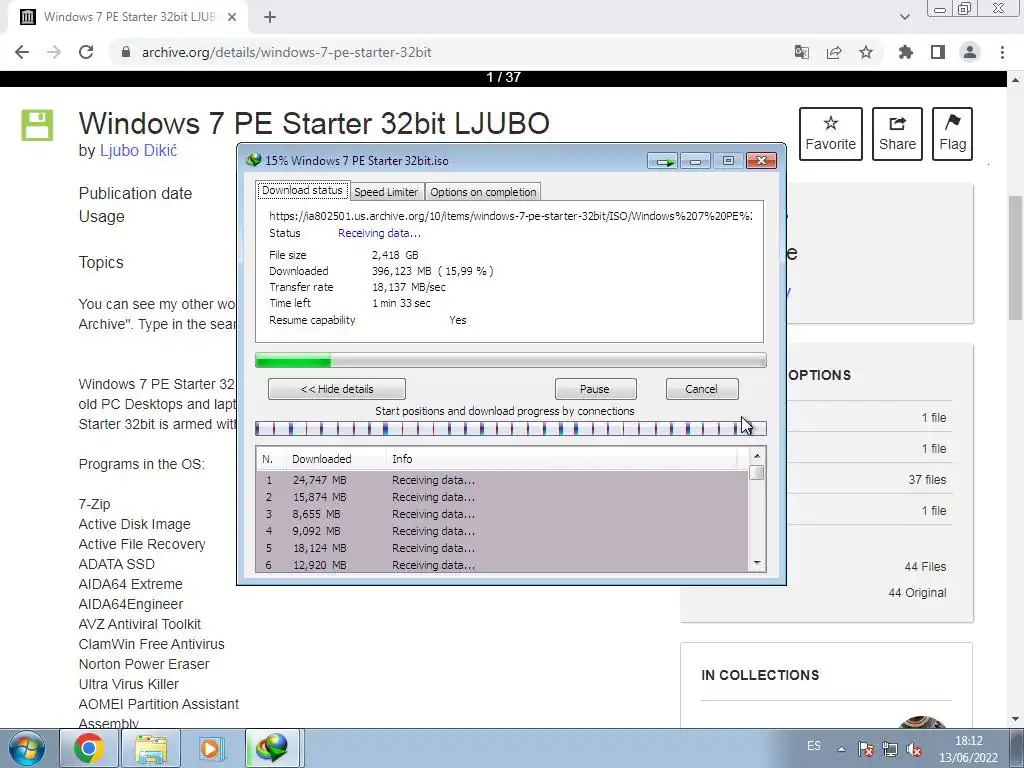
Task: Select connection row with 15,874 MB
Action: (x=502, y=497)
